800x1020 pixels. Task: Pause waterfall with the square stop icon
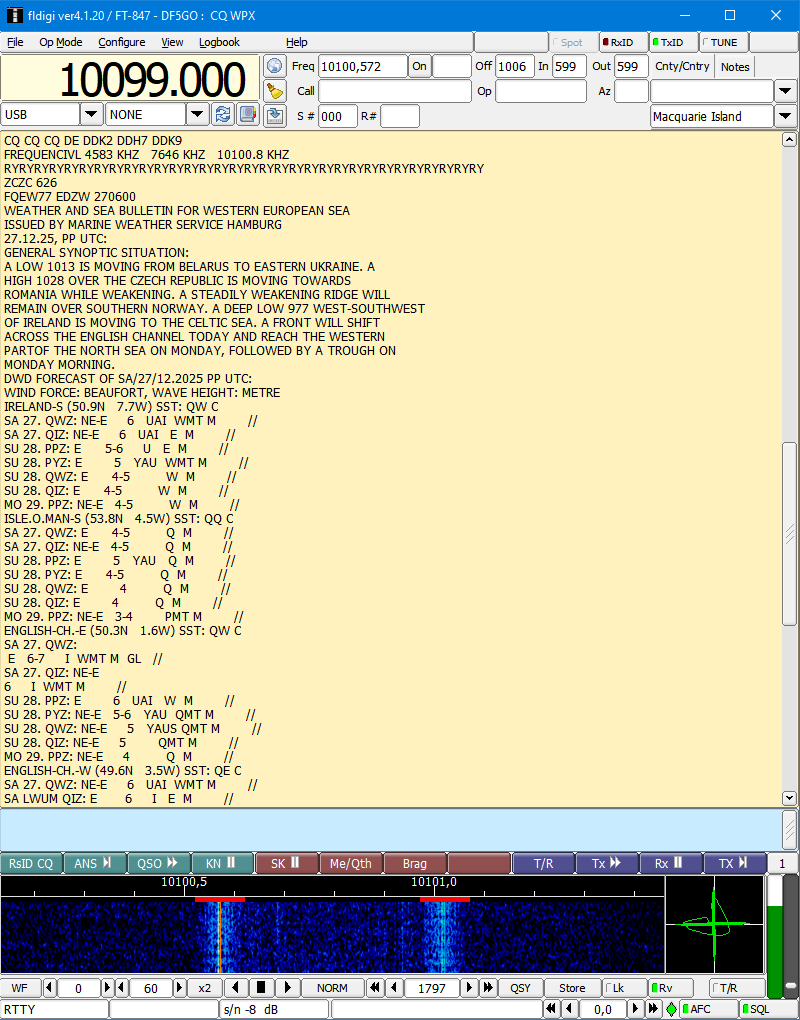[x=261, y=988]
